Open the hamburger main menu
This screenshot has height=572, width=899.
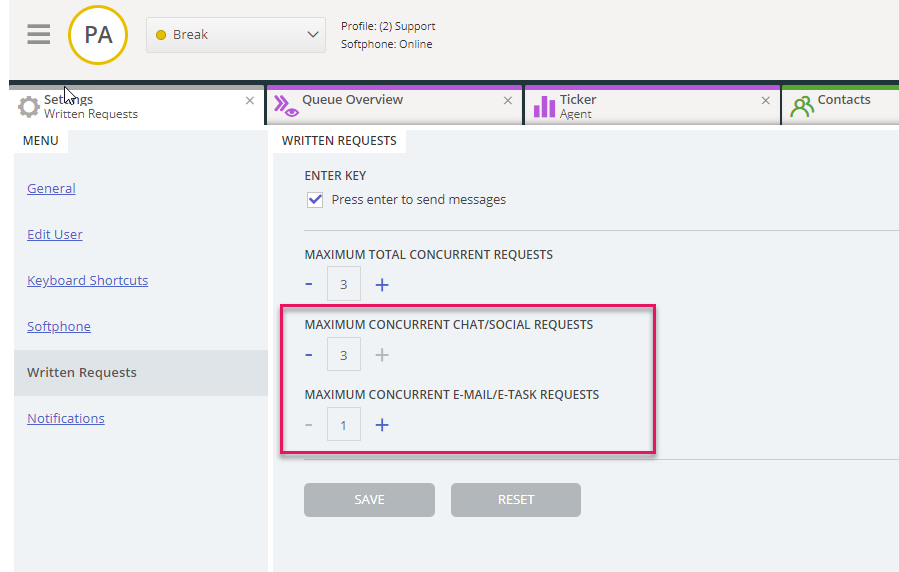pos(38,34)
